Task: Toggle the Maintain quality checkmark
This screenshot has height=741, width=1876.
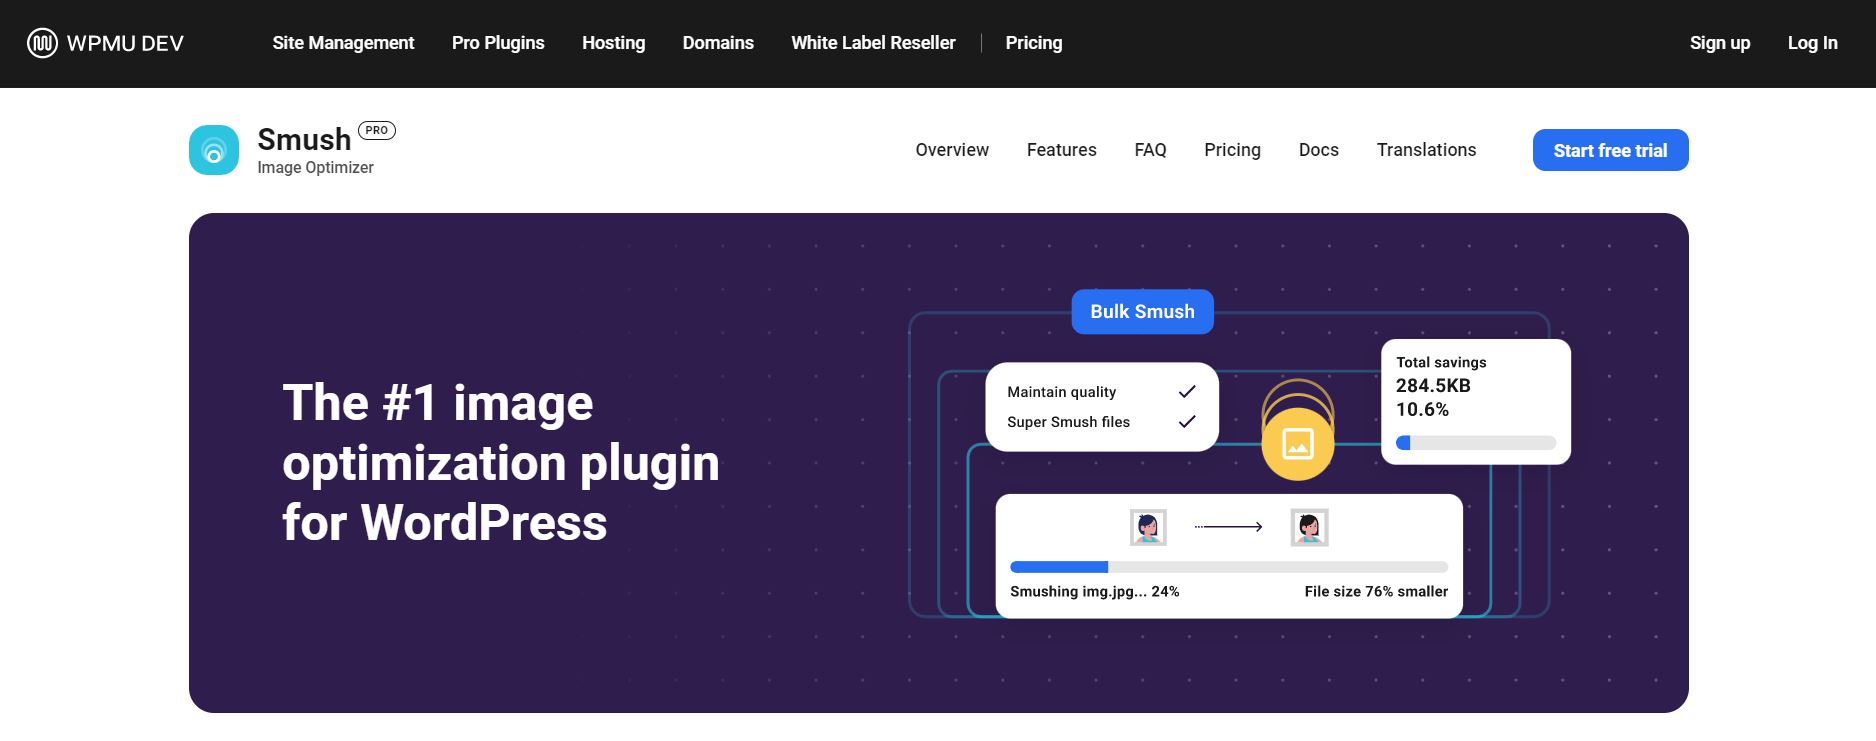Action: (1187, 391)
